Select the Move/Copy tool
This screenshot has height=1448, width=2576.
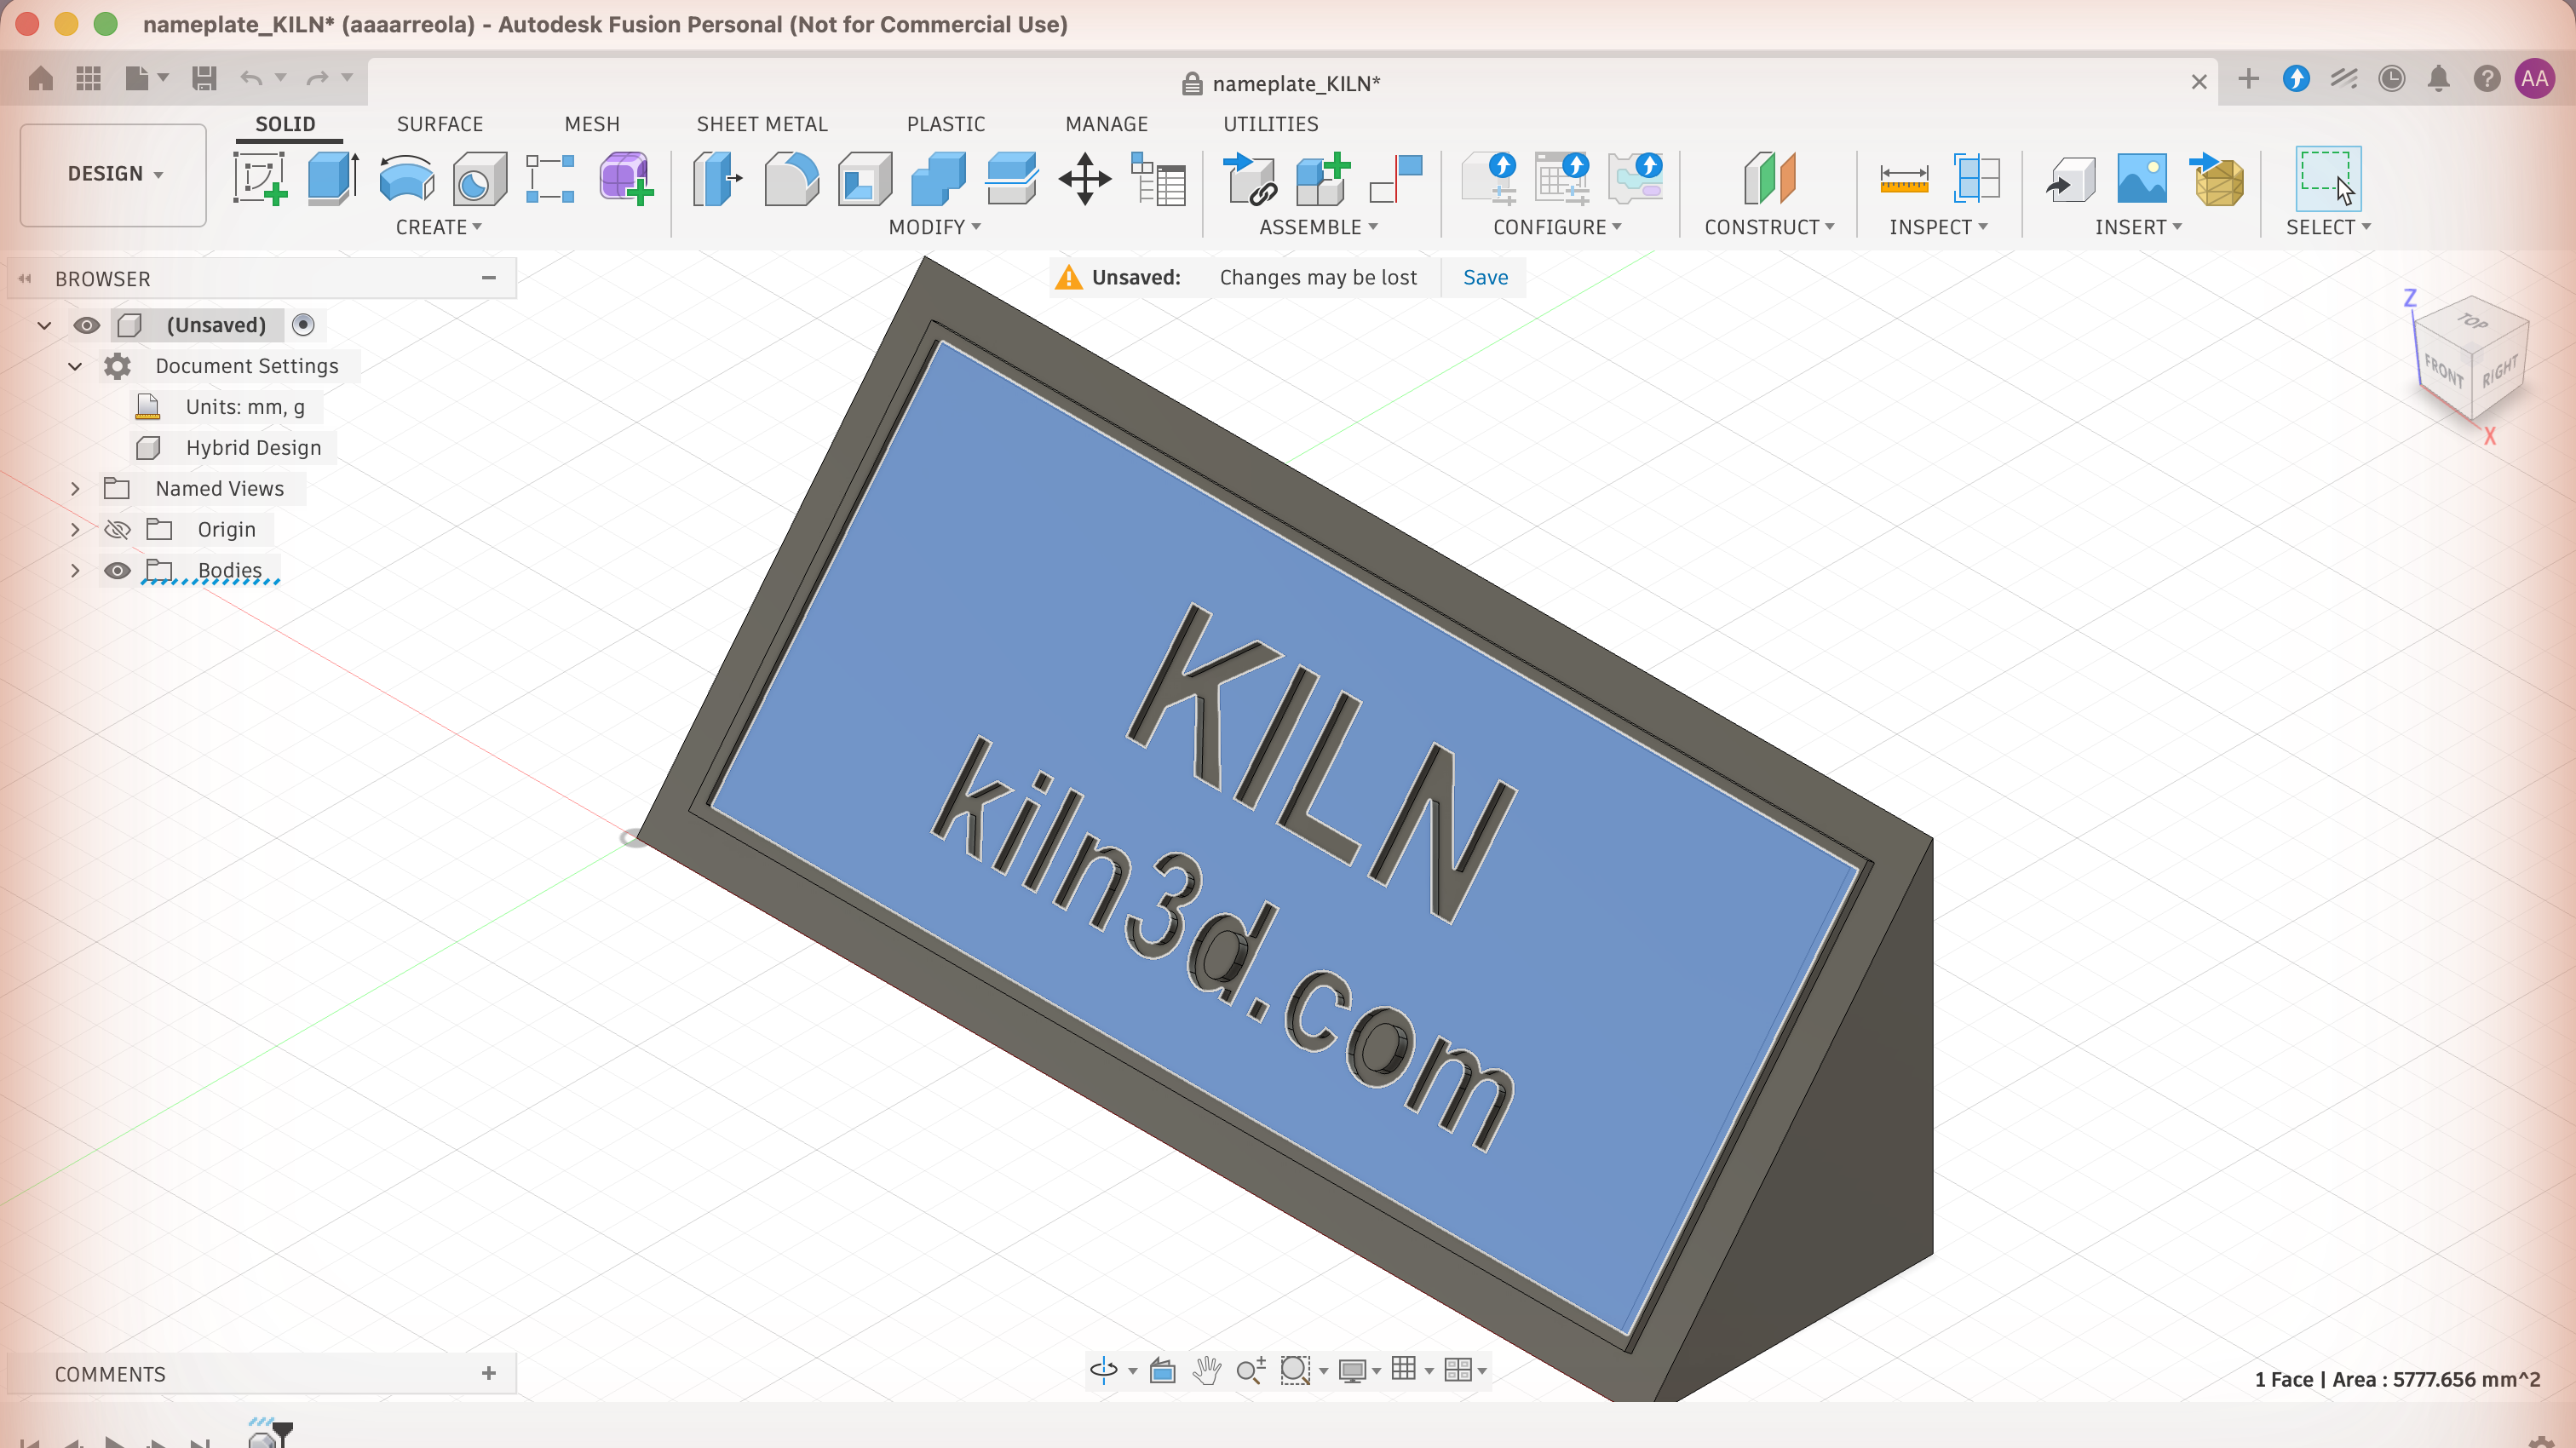click(1085, 179)
